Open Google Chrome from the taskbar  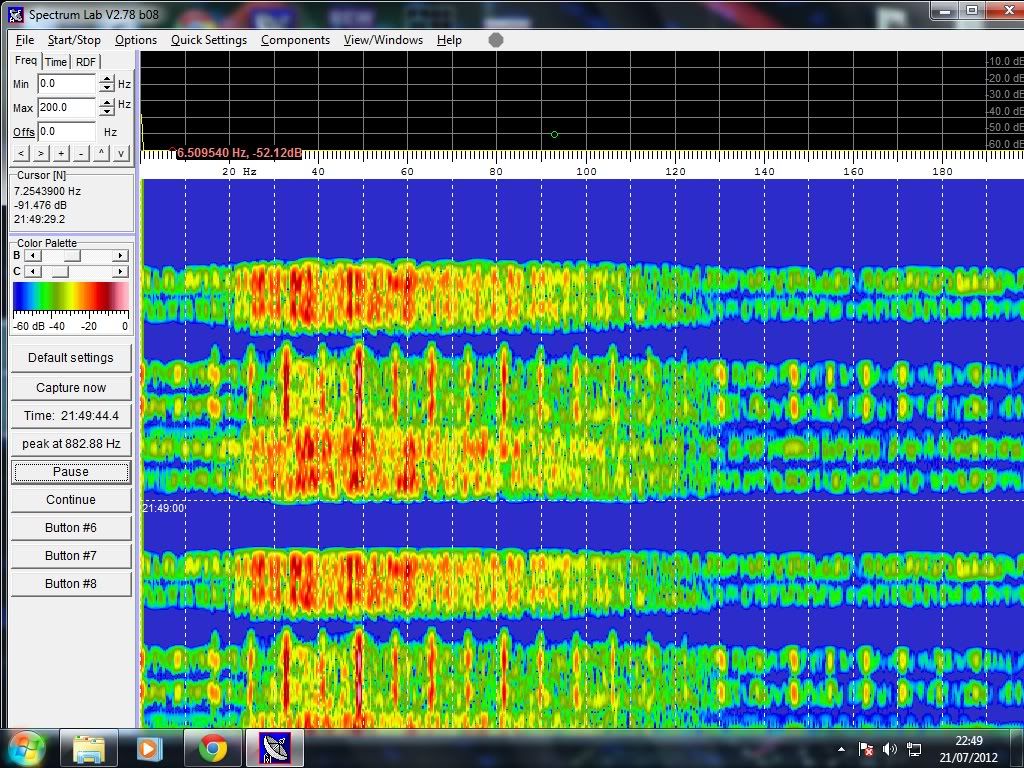212,747
